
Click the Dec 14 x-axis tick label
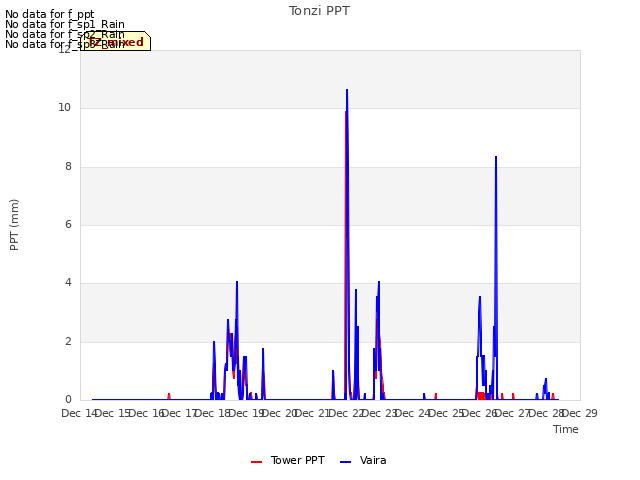(x=79, y=413)
